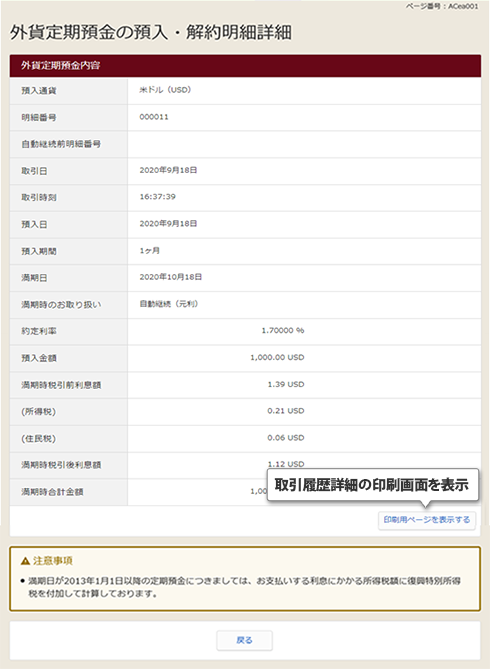Click the 所得税 value 0.21 USD

(286, 411)
